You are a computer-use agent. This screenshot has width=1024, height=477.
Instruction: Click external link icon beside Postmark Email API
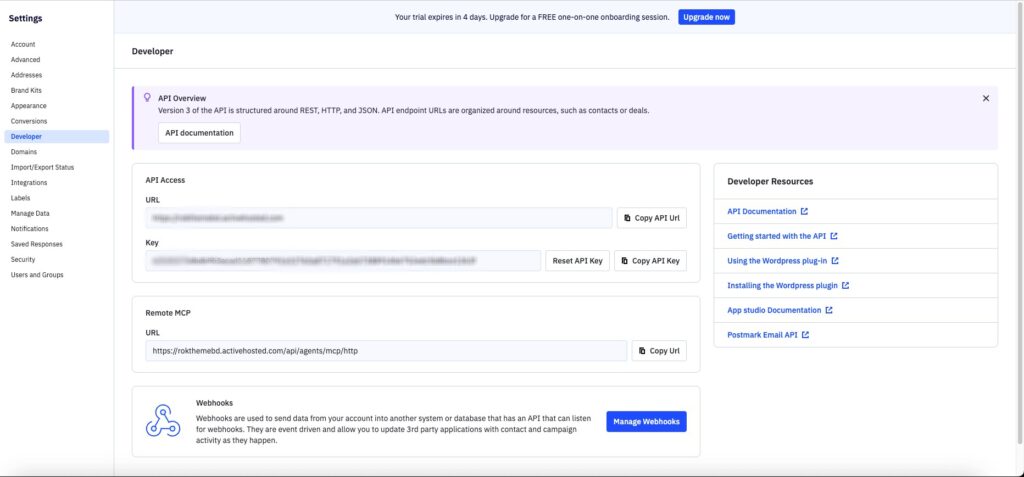coord(806,335)
